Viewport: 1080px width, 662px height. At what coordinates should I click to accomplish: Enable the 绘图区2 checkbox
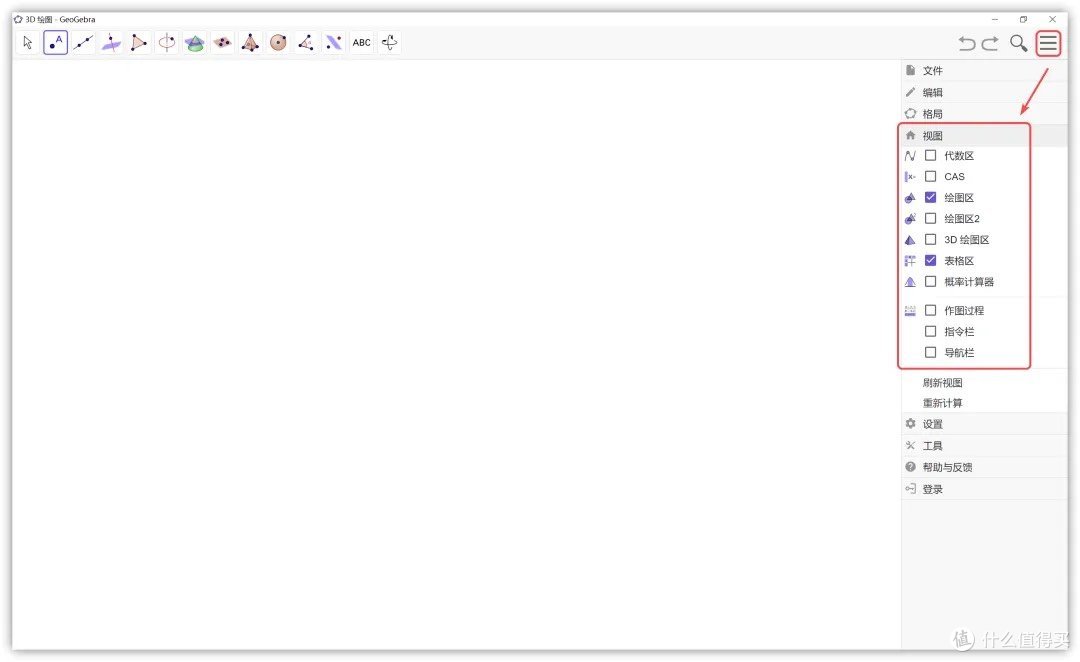click(x=931, y=218)
